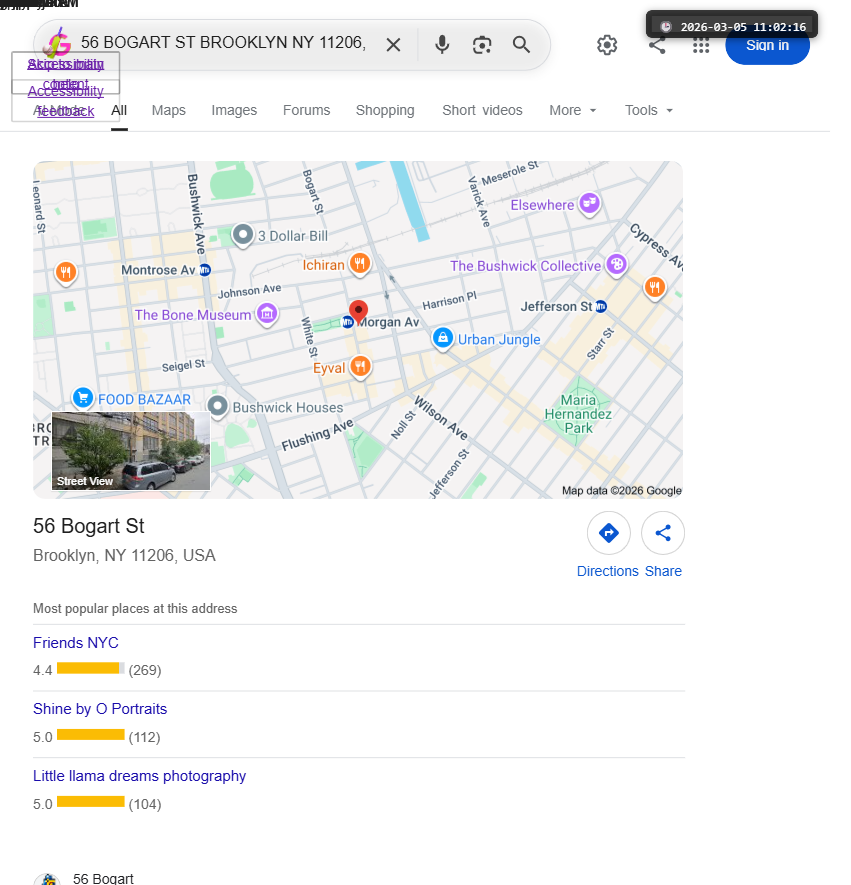Switch to the Forums tab
The width and height of the screenshot is (851, 885).
coord(306,111)
